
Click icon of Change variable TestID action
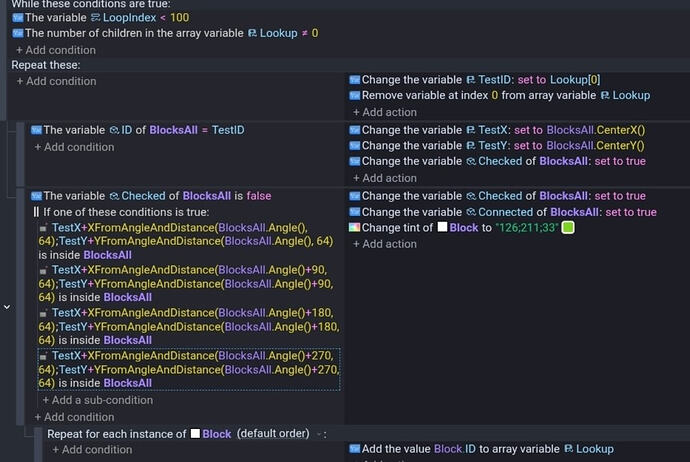point(355,80)
